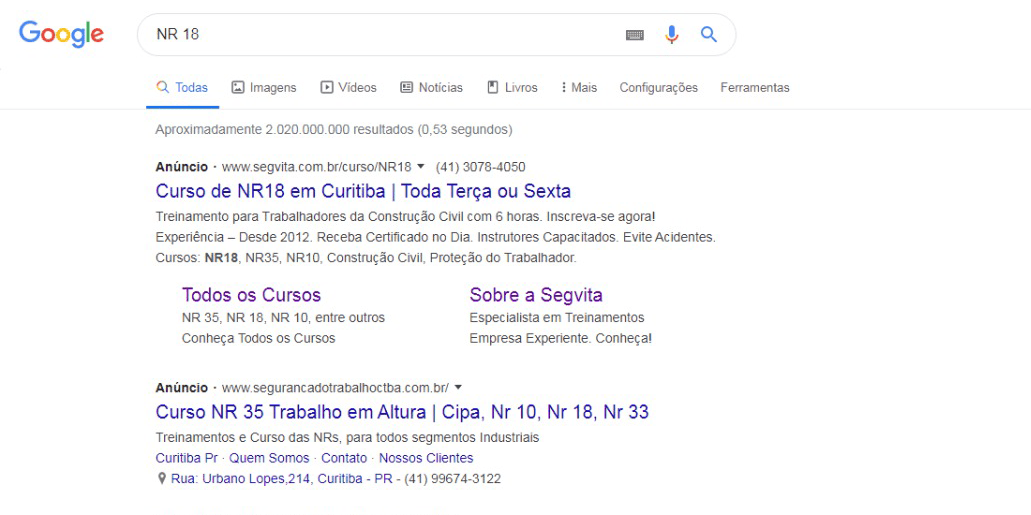Open Configurações settings
The height and width of the screenshot is (515, 1031).
(658, 88)
